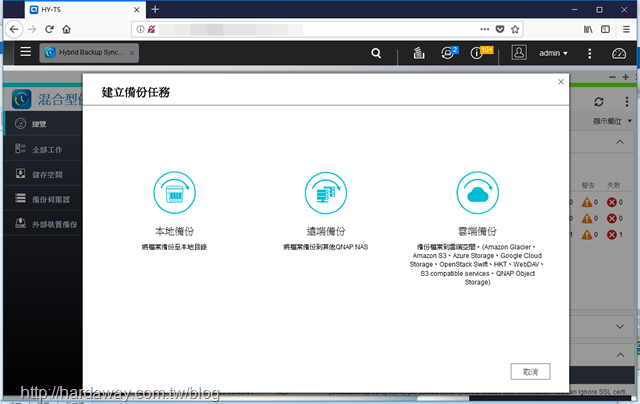Viewport: 640px width, 404px height.
Task: Open the background tasks icon
Action: pos(419,53)
